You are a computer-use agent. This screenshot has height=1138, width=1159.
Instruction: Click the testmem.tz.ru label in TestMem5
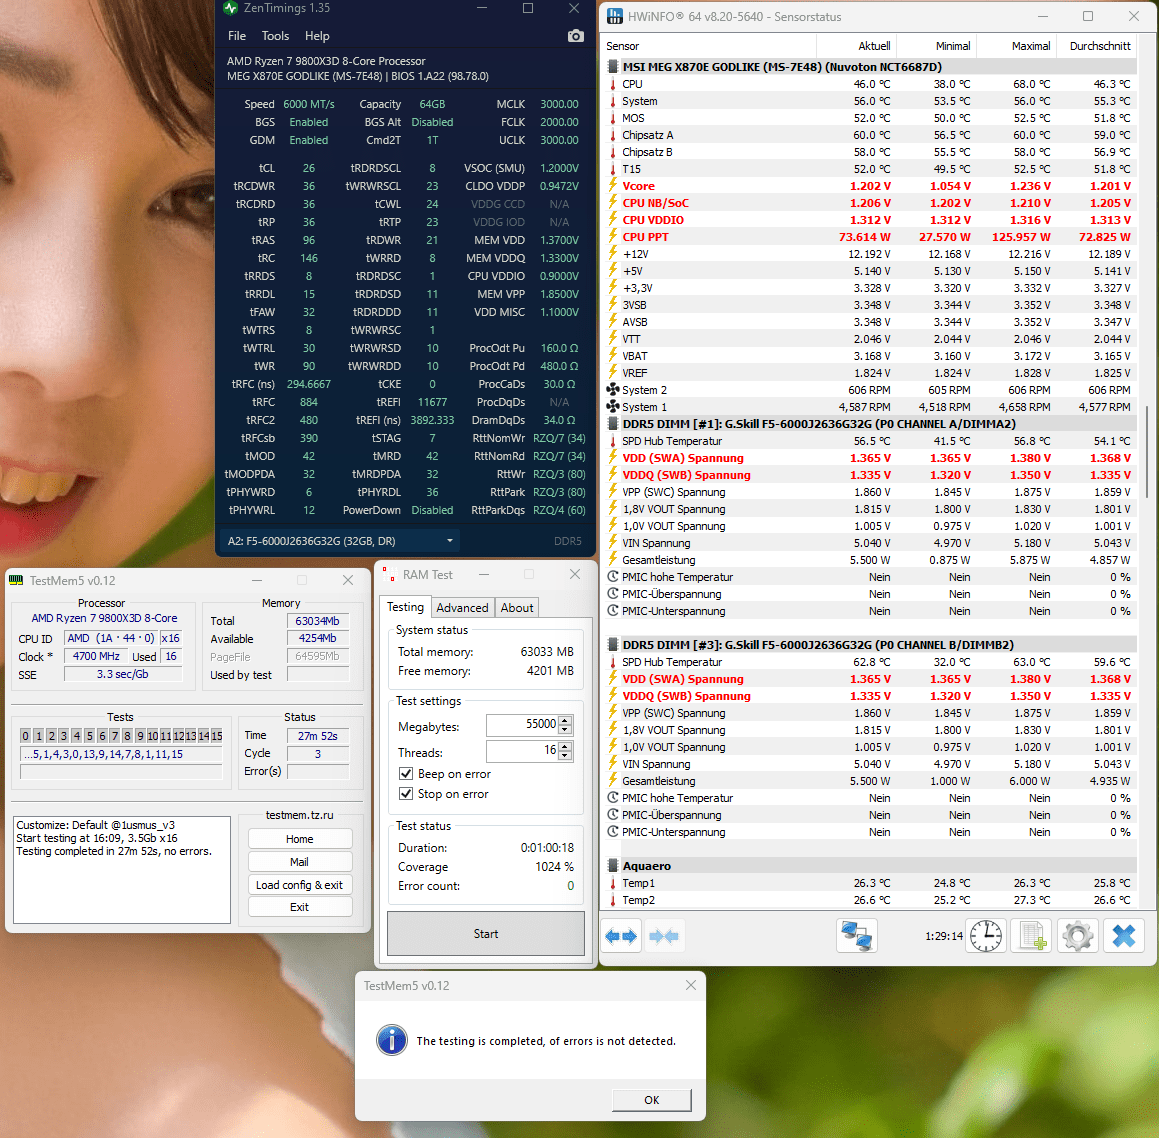click(299, 815)
